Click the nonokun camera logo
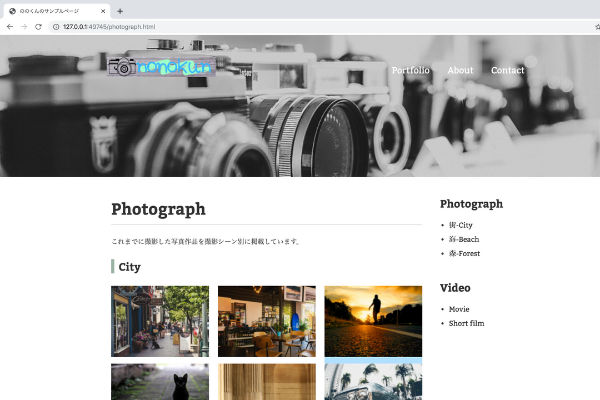 point(161,67)
